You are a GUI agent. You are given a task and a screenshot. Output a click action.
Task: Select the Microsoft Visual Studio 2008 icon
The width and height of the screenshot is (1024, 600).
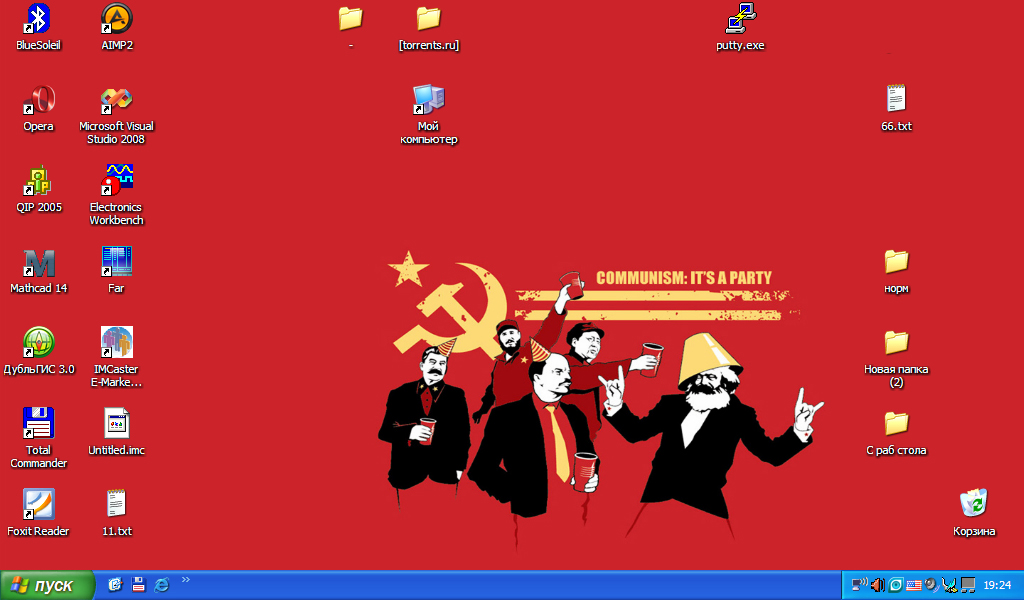pos(118,100)
